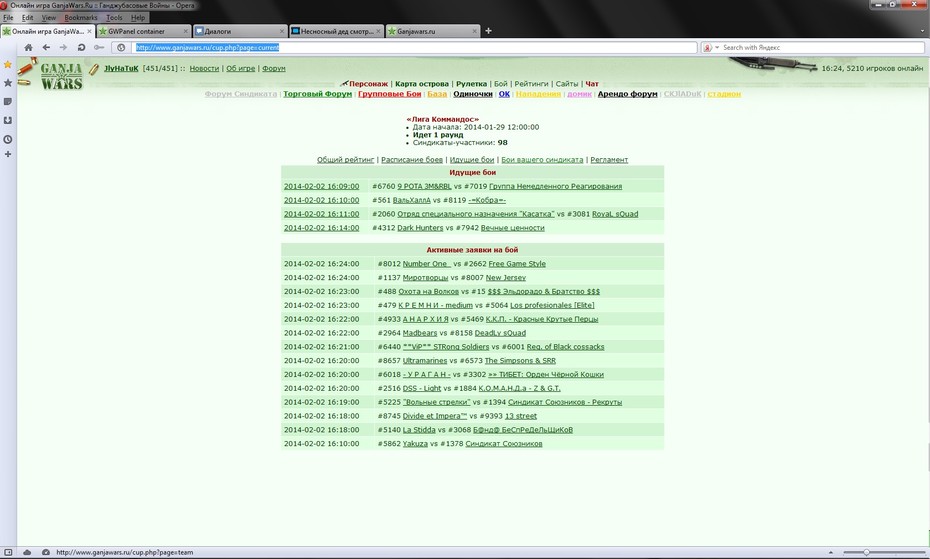Open the Dark Hunters syndicate link
The image size is (930, 559).
pyautogui.click(x=420, y=228)
